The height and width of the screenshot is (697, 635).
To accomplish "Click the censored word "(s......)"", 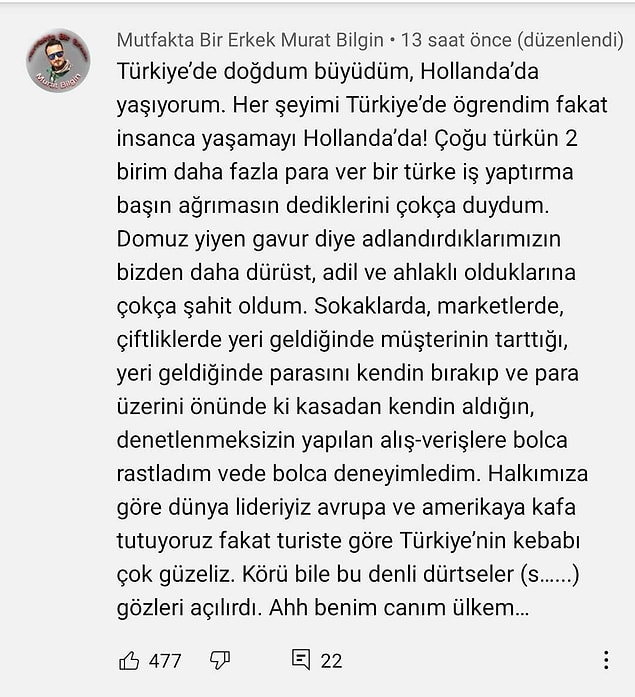I will pyautogui.click(x=550, y=574).
